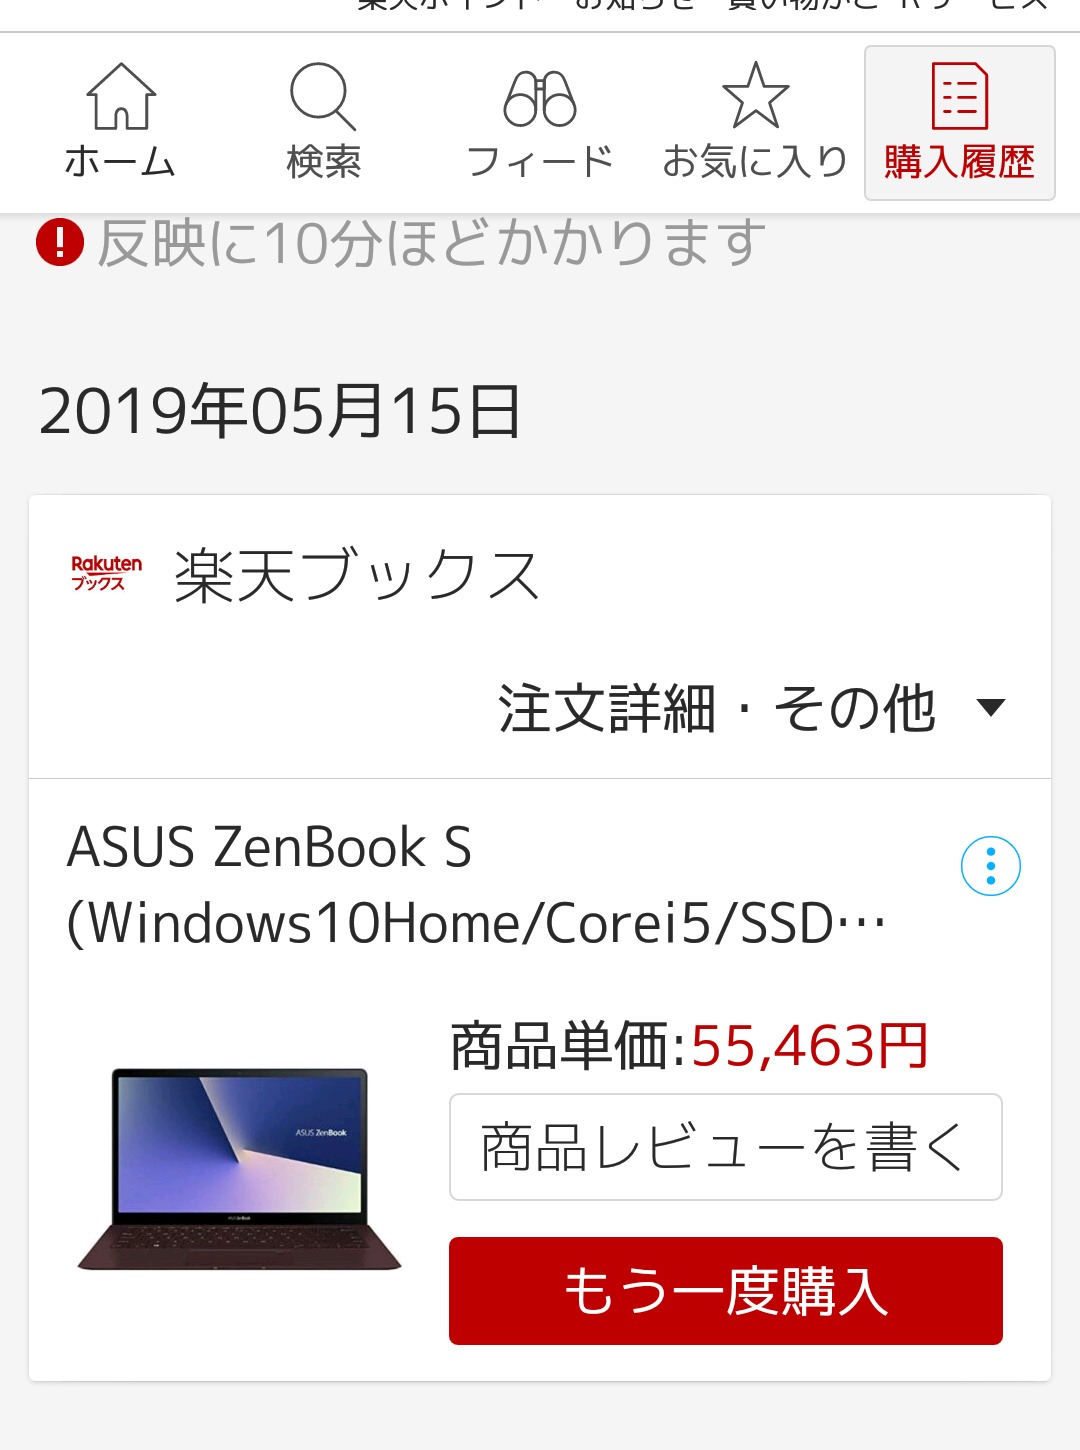Expand the 注文詳細・その他 dropdown arrow
1080x1450 pixels.
click(x=990, y=708)
